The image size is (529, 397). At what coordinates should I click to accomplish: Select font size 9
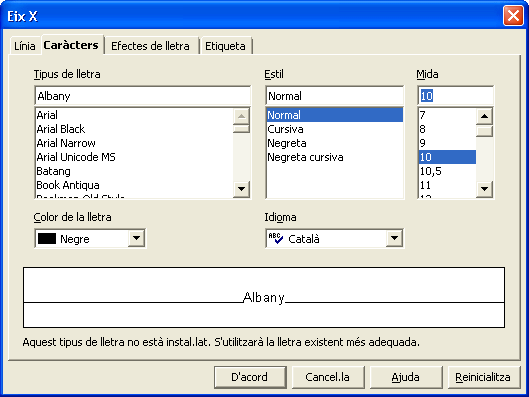click(x=447, y=143)
